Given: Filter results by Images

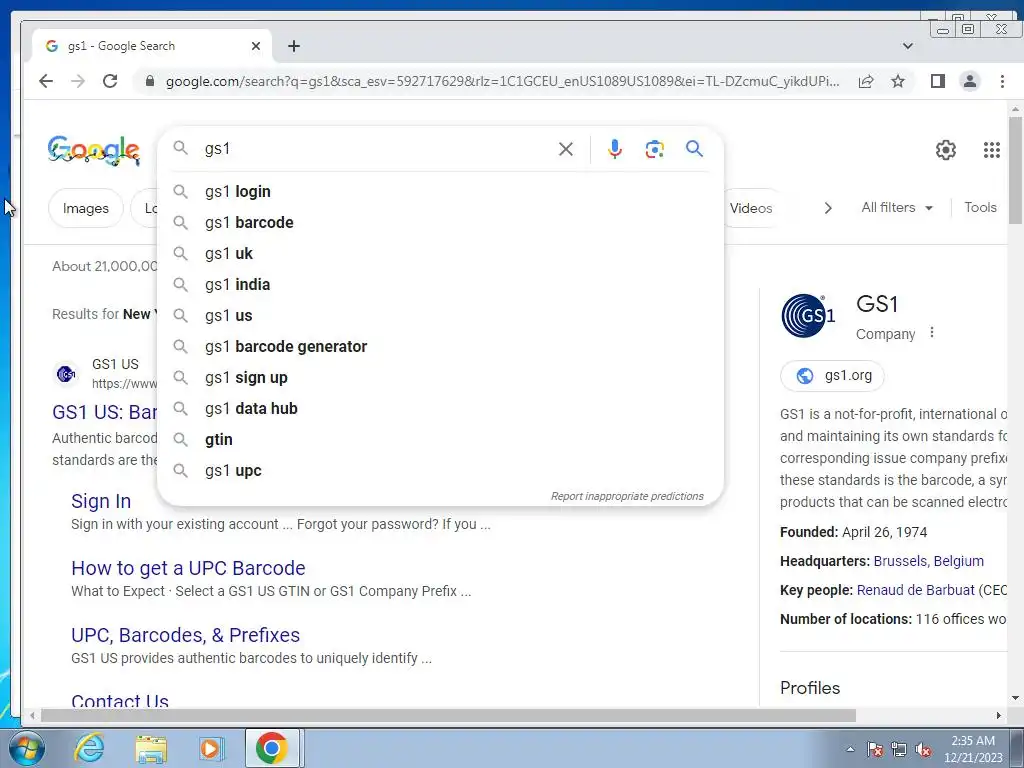Looking at the screenshot, I should 86,208.
